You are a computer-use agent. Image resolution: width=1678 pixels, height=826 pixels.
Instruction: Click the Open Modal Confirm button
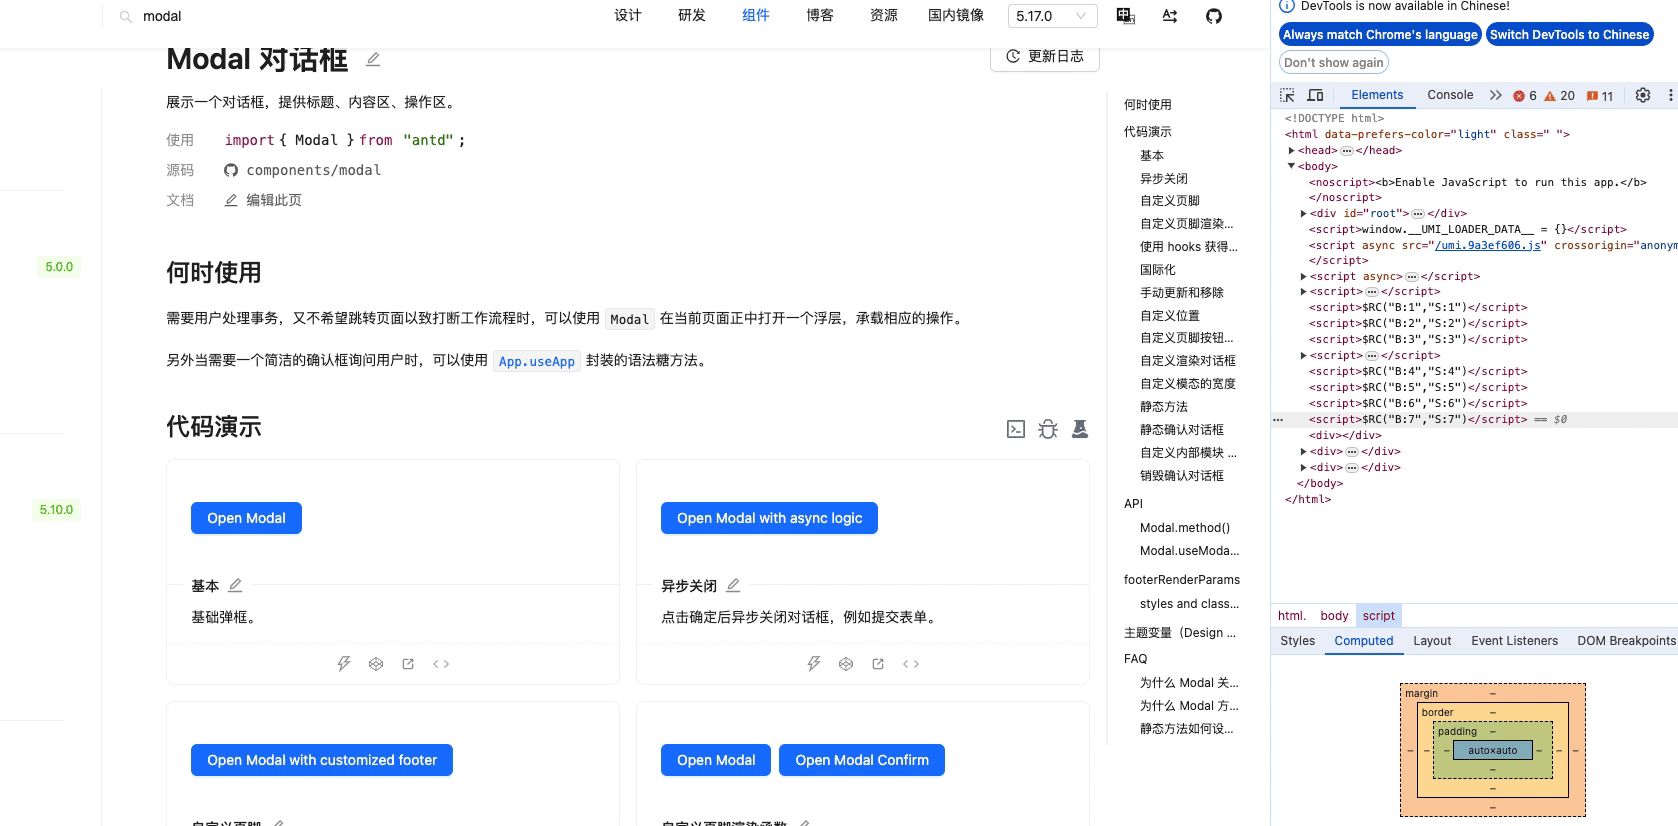(862, 760)
